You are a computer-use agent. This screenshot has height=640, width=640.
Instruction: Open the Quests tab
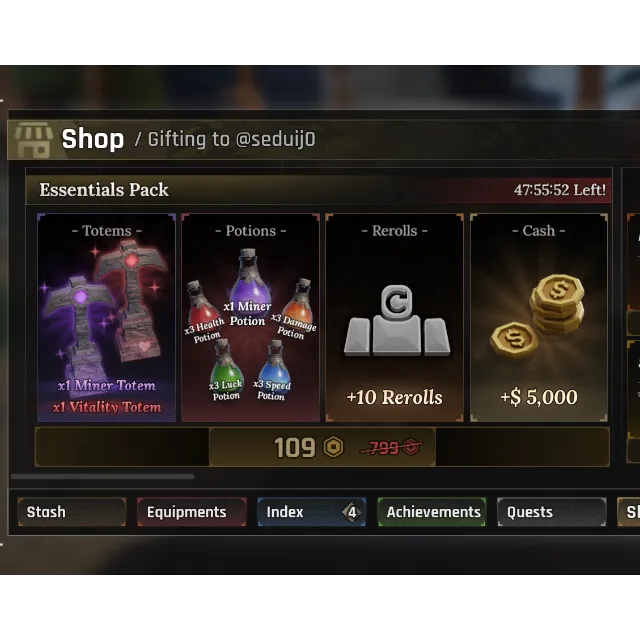coord(552,512)
